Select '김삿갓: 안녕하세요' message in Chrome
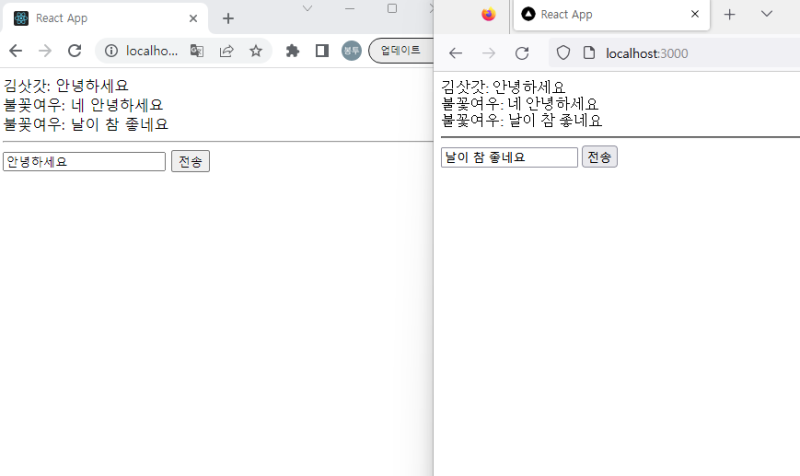The height and width of the screenshot is (476, 800). pyautogui.click(x=66, y=85)
